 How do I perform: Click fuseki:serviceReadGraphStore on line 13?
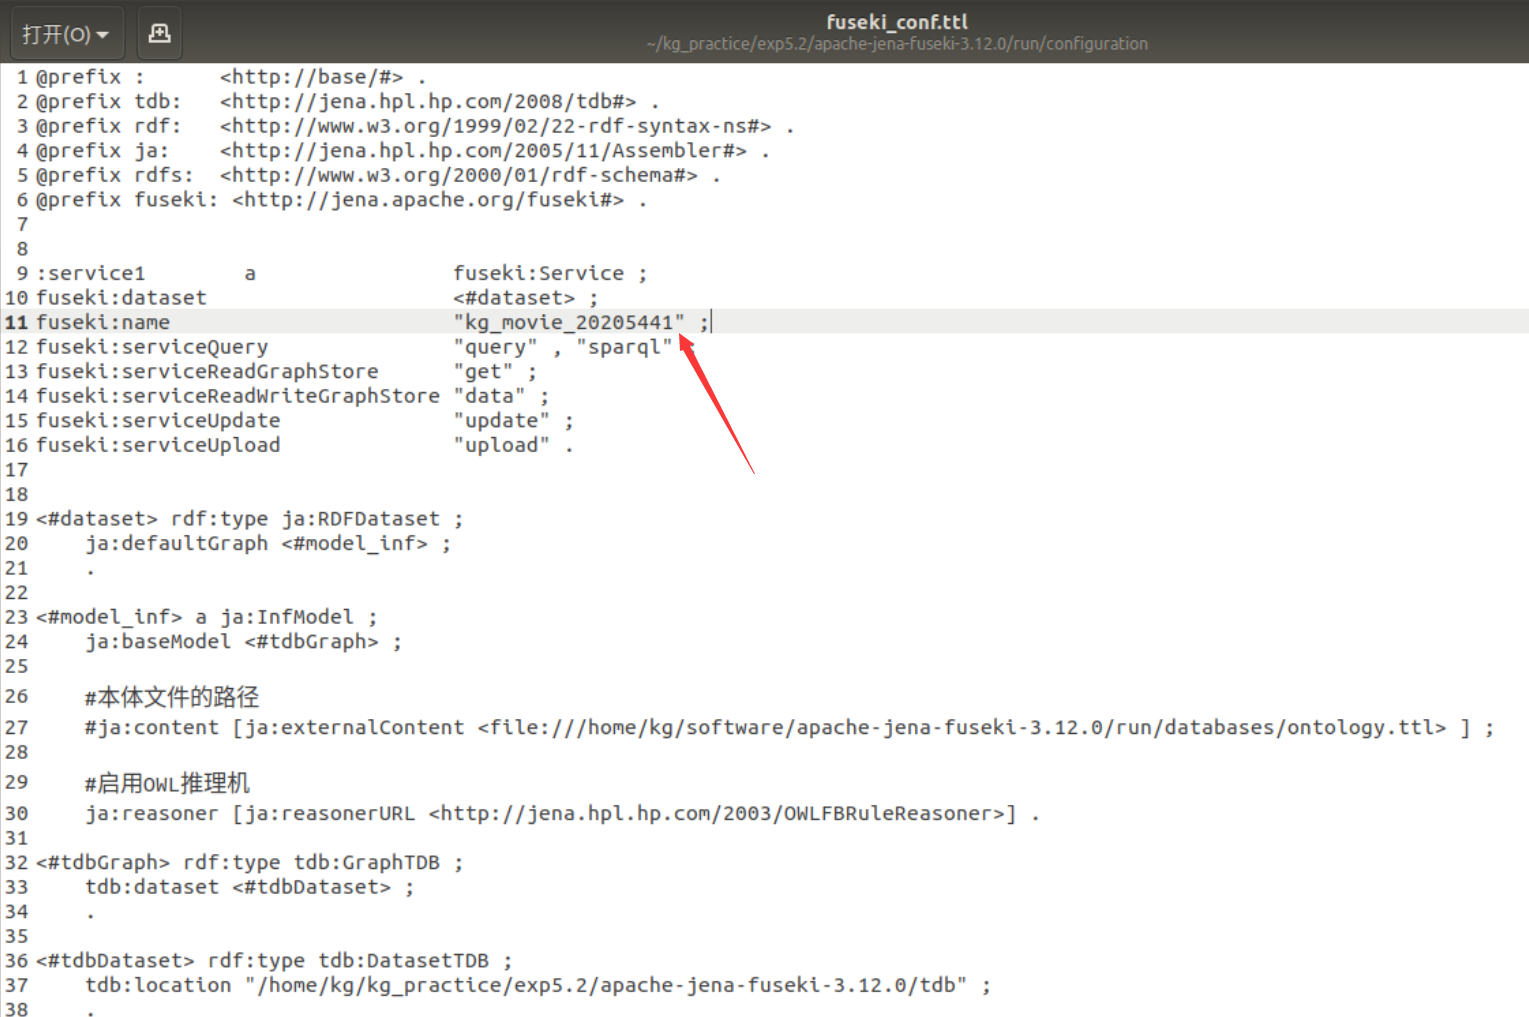(207, 372)
